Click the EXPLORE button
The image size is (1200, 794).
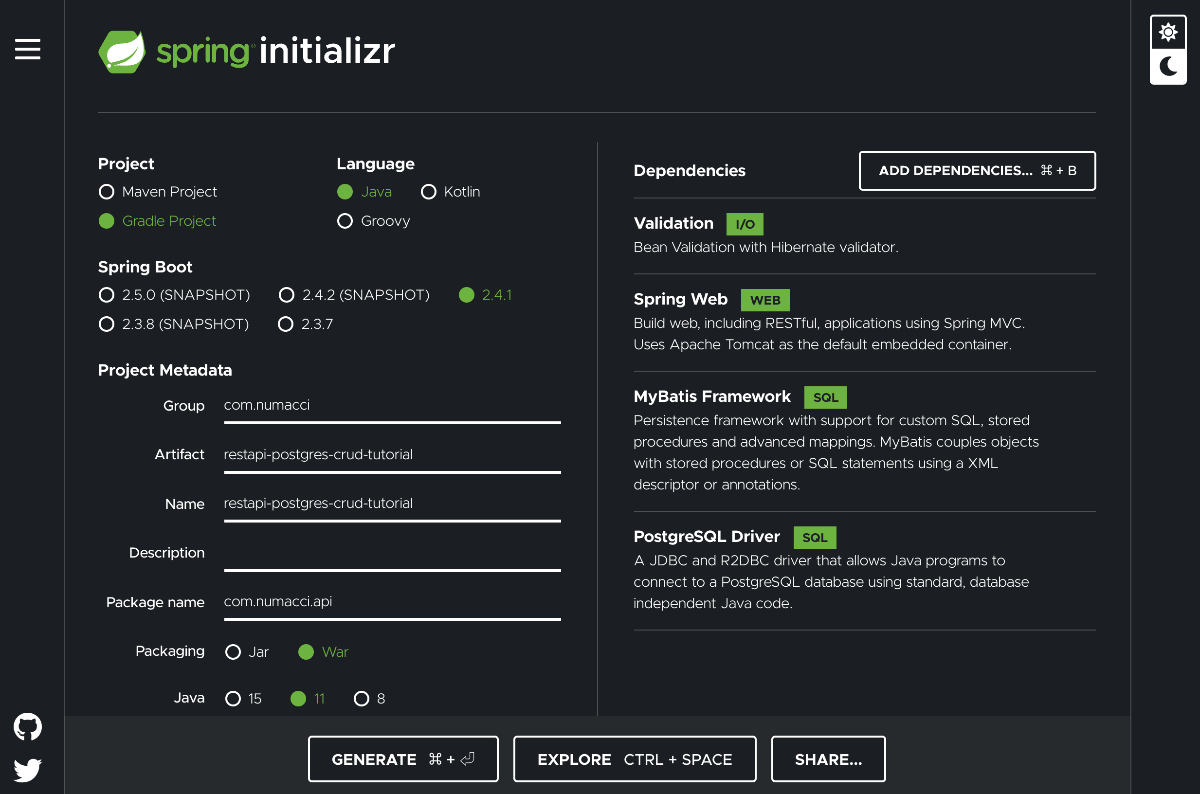click(x=635, y=759)
